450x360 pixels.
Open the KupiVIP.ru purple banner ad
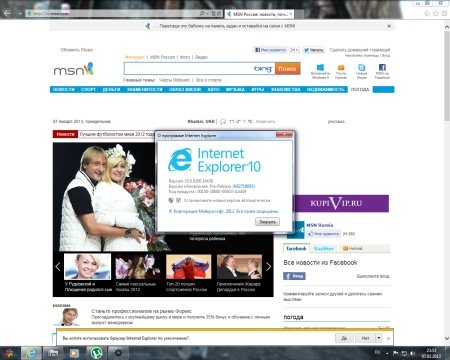pos(341,203)
